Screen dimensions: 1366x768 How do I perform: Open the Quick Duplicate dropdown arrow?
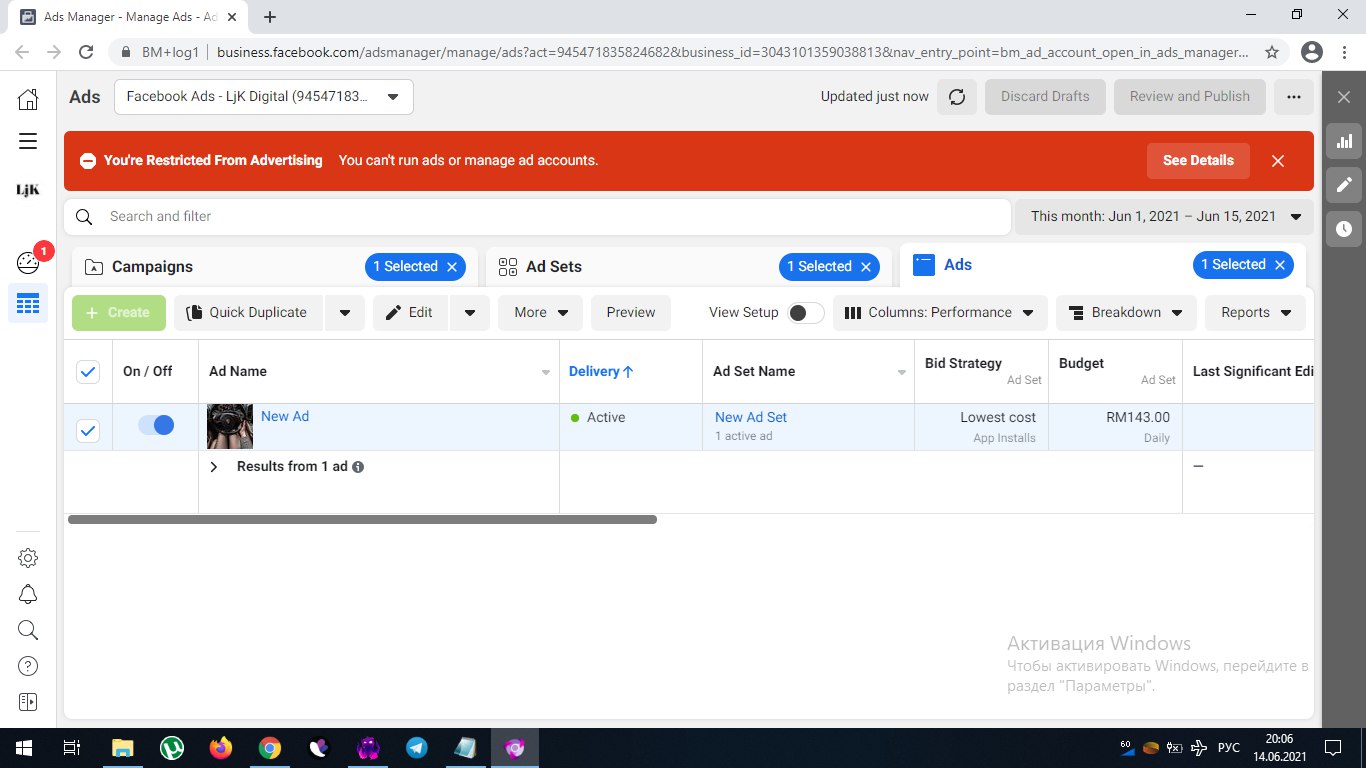[345, 313]
